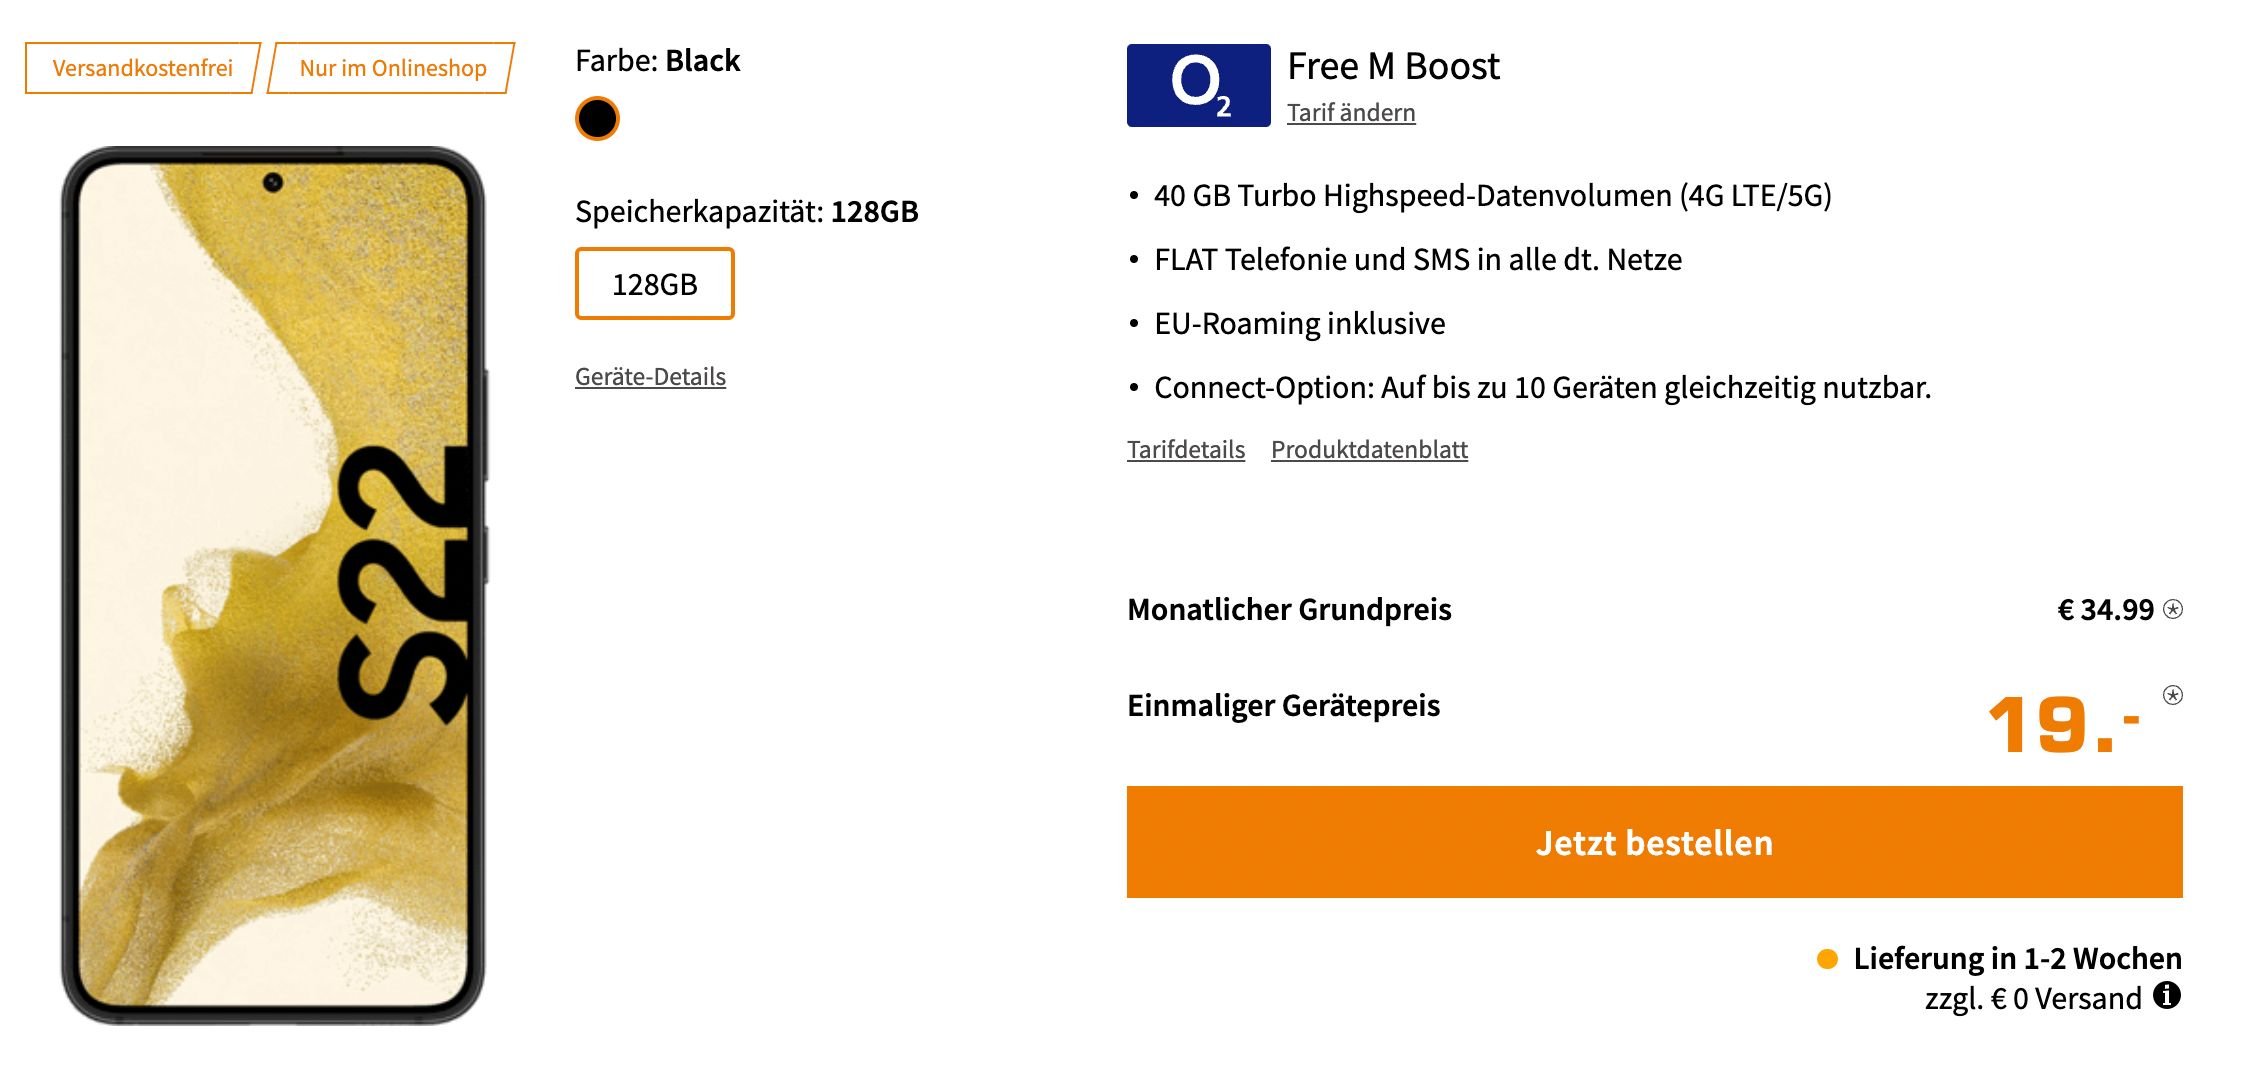Viewport: 2250px width, 1068px height.
Task: Click the Free M Boost tariff title
Action: (1394, 66)
